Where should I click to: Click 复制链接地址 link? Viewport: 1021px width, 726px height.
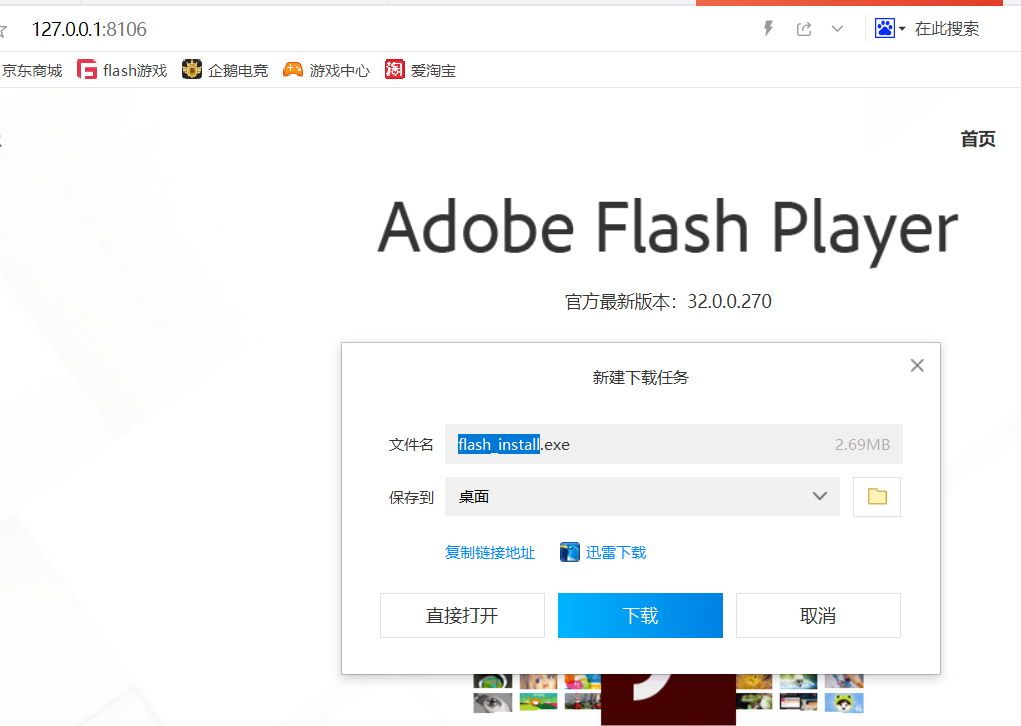click(x=490, y=553)
